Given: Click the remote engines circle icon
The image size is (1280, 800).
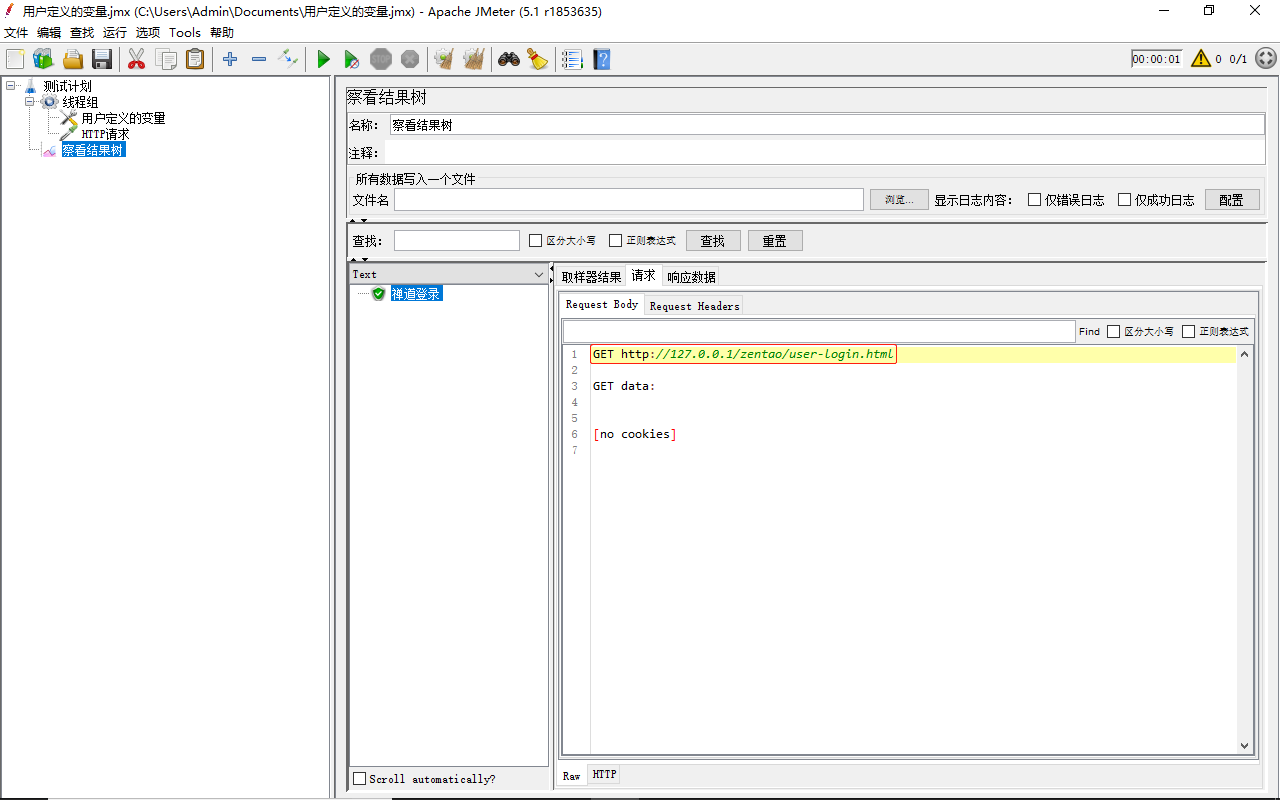Looking at the screenshot, I should click(x=1265, y=59).
